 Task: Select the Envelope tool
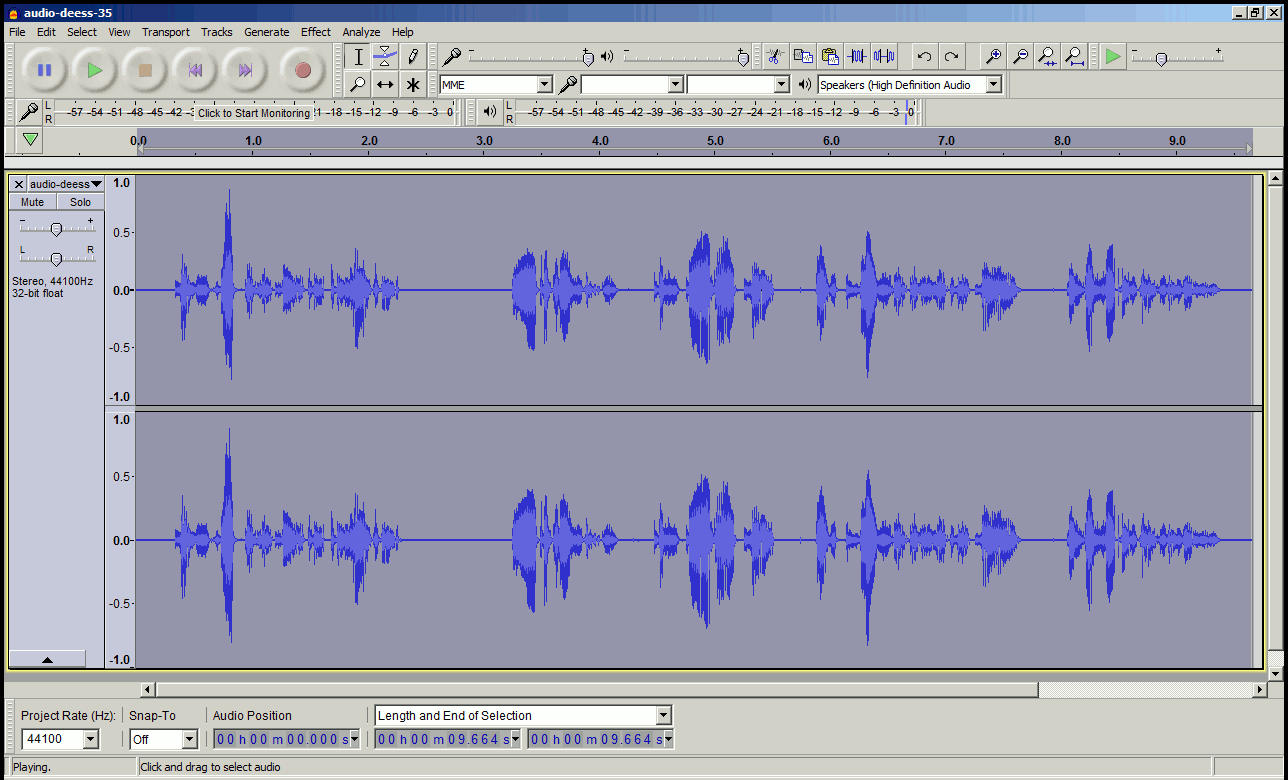point(385,57)
